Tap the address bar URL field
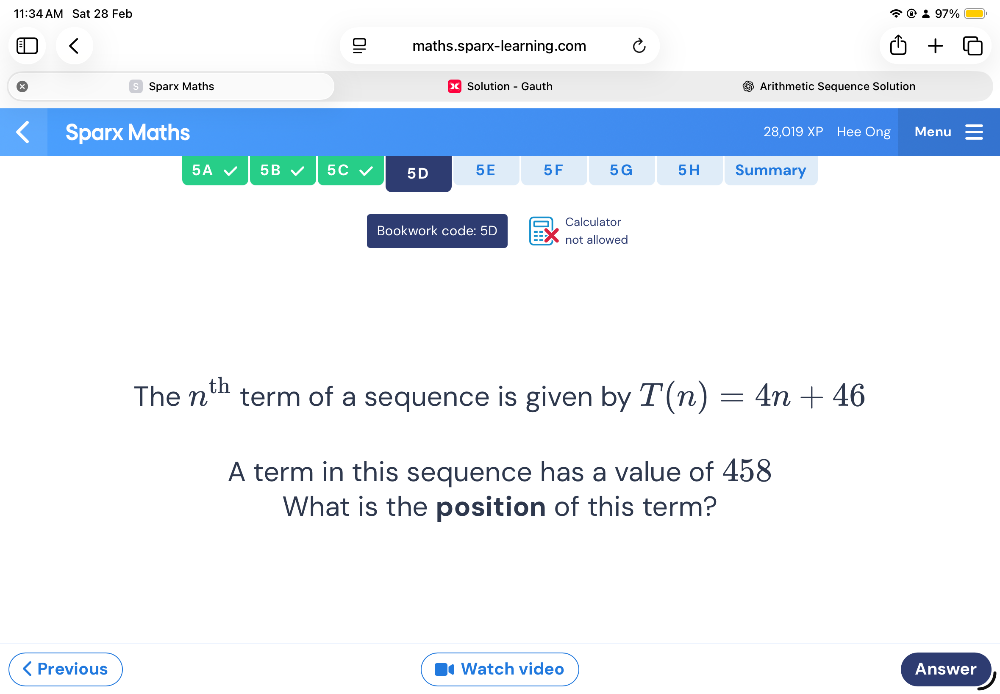The width and height of the screenshot is (1000, 694). tap(499, 46)
